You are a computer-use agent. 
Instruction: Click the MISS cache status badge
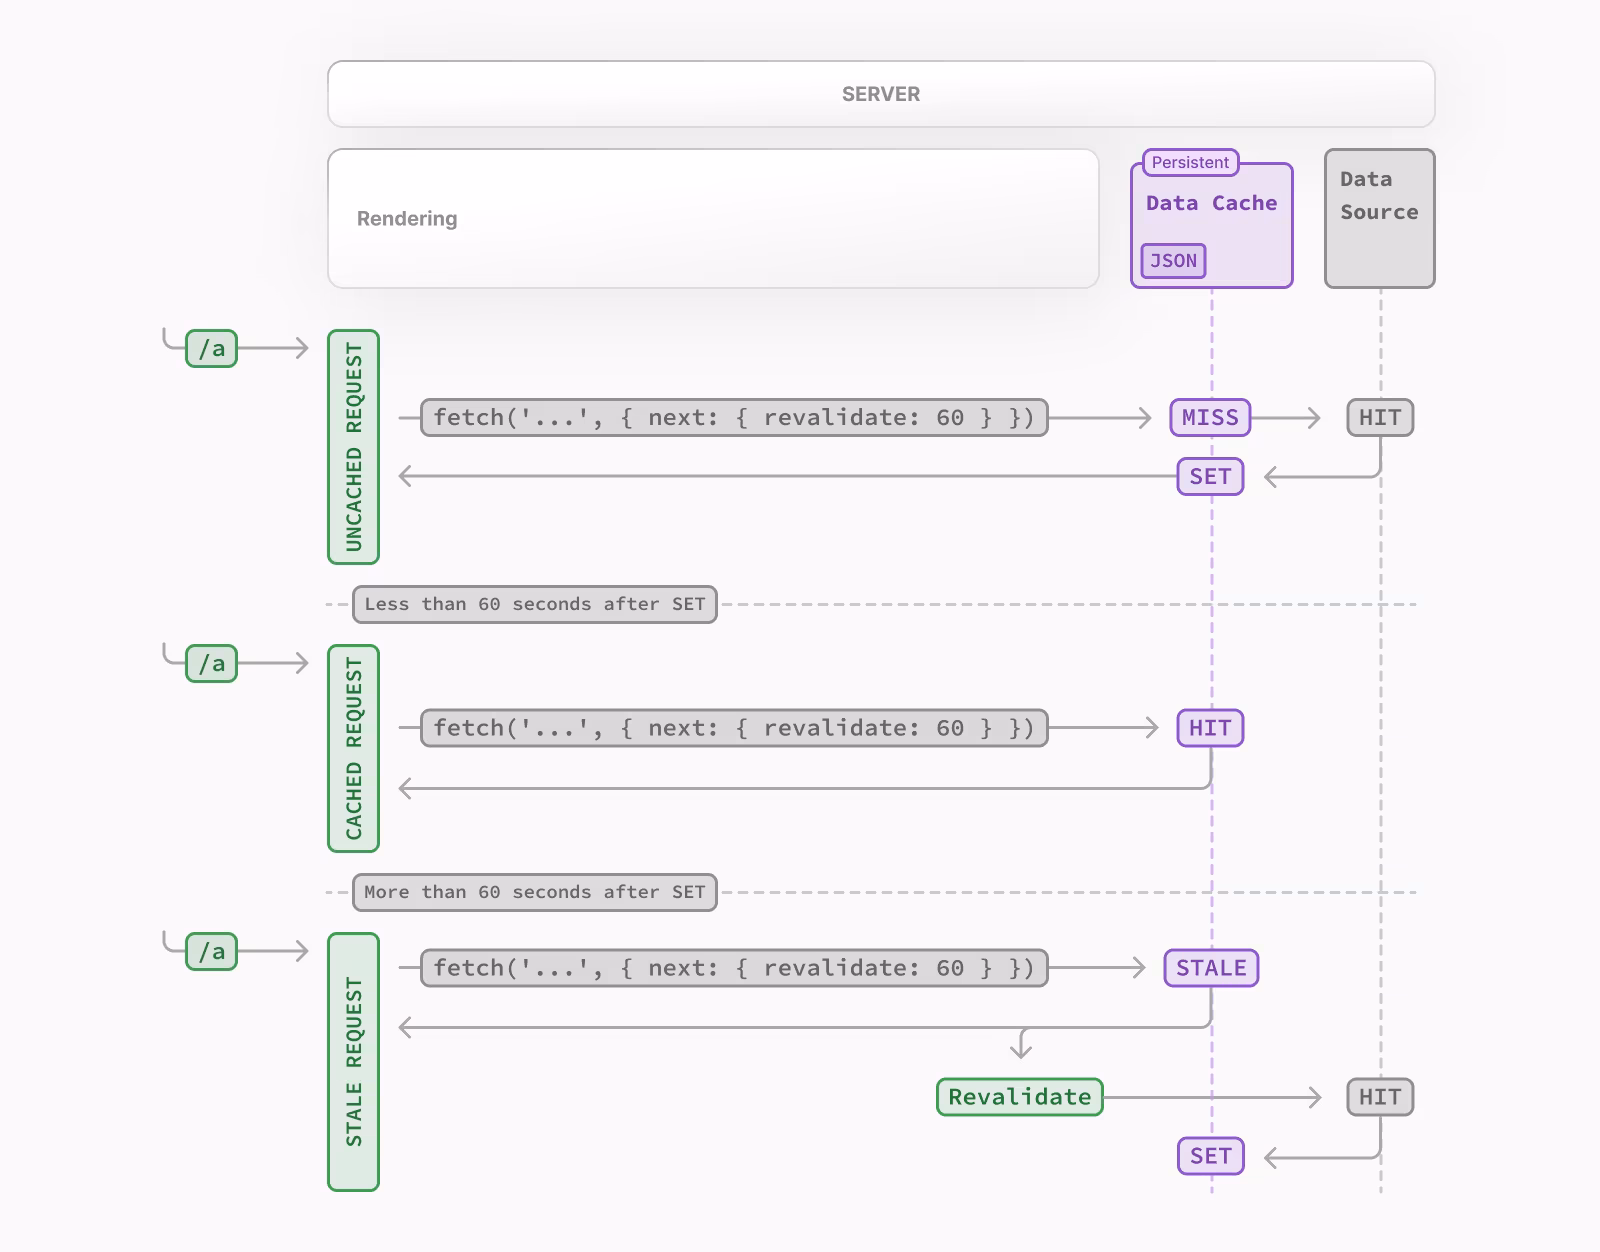1209,417
